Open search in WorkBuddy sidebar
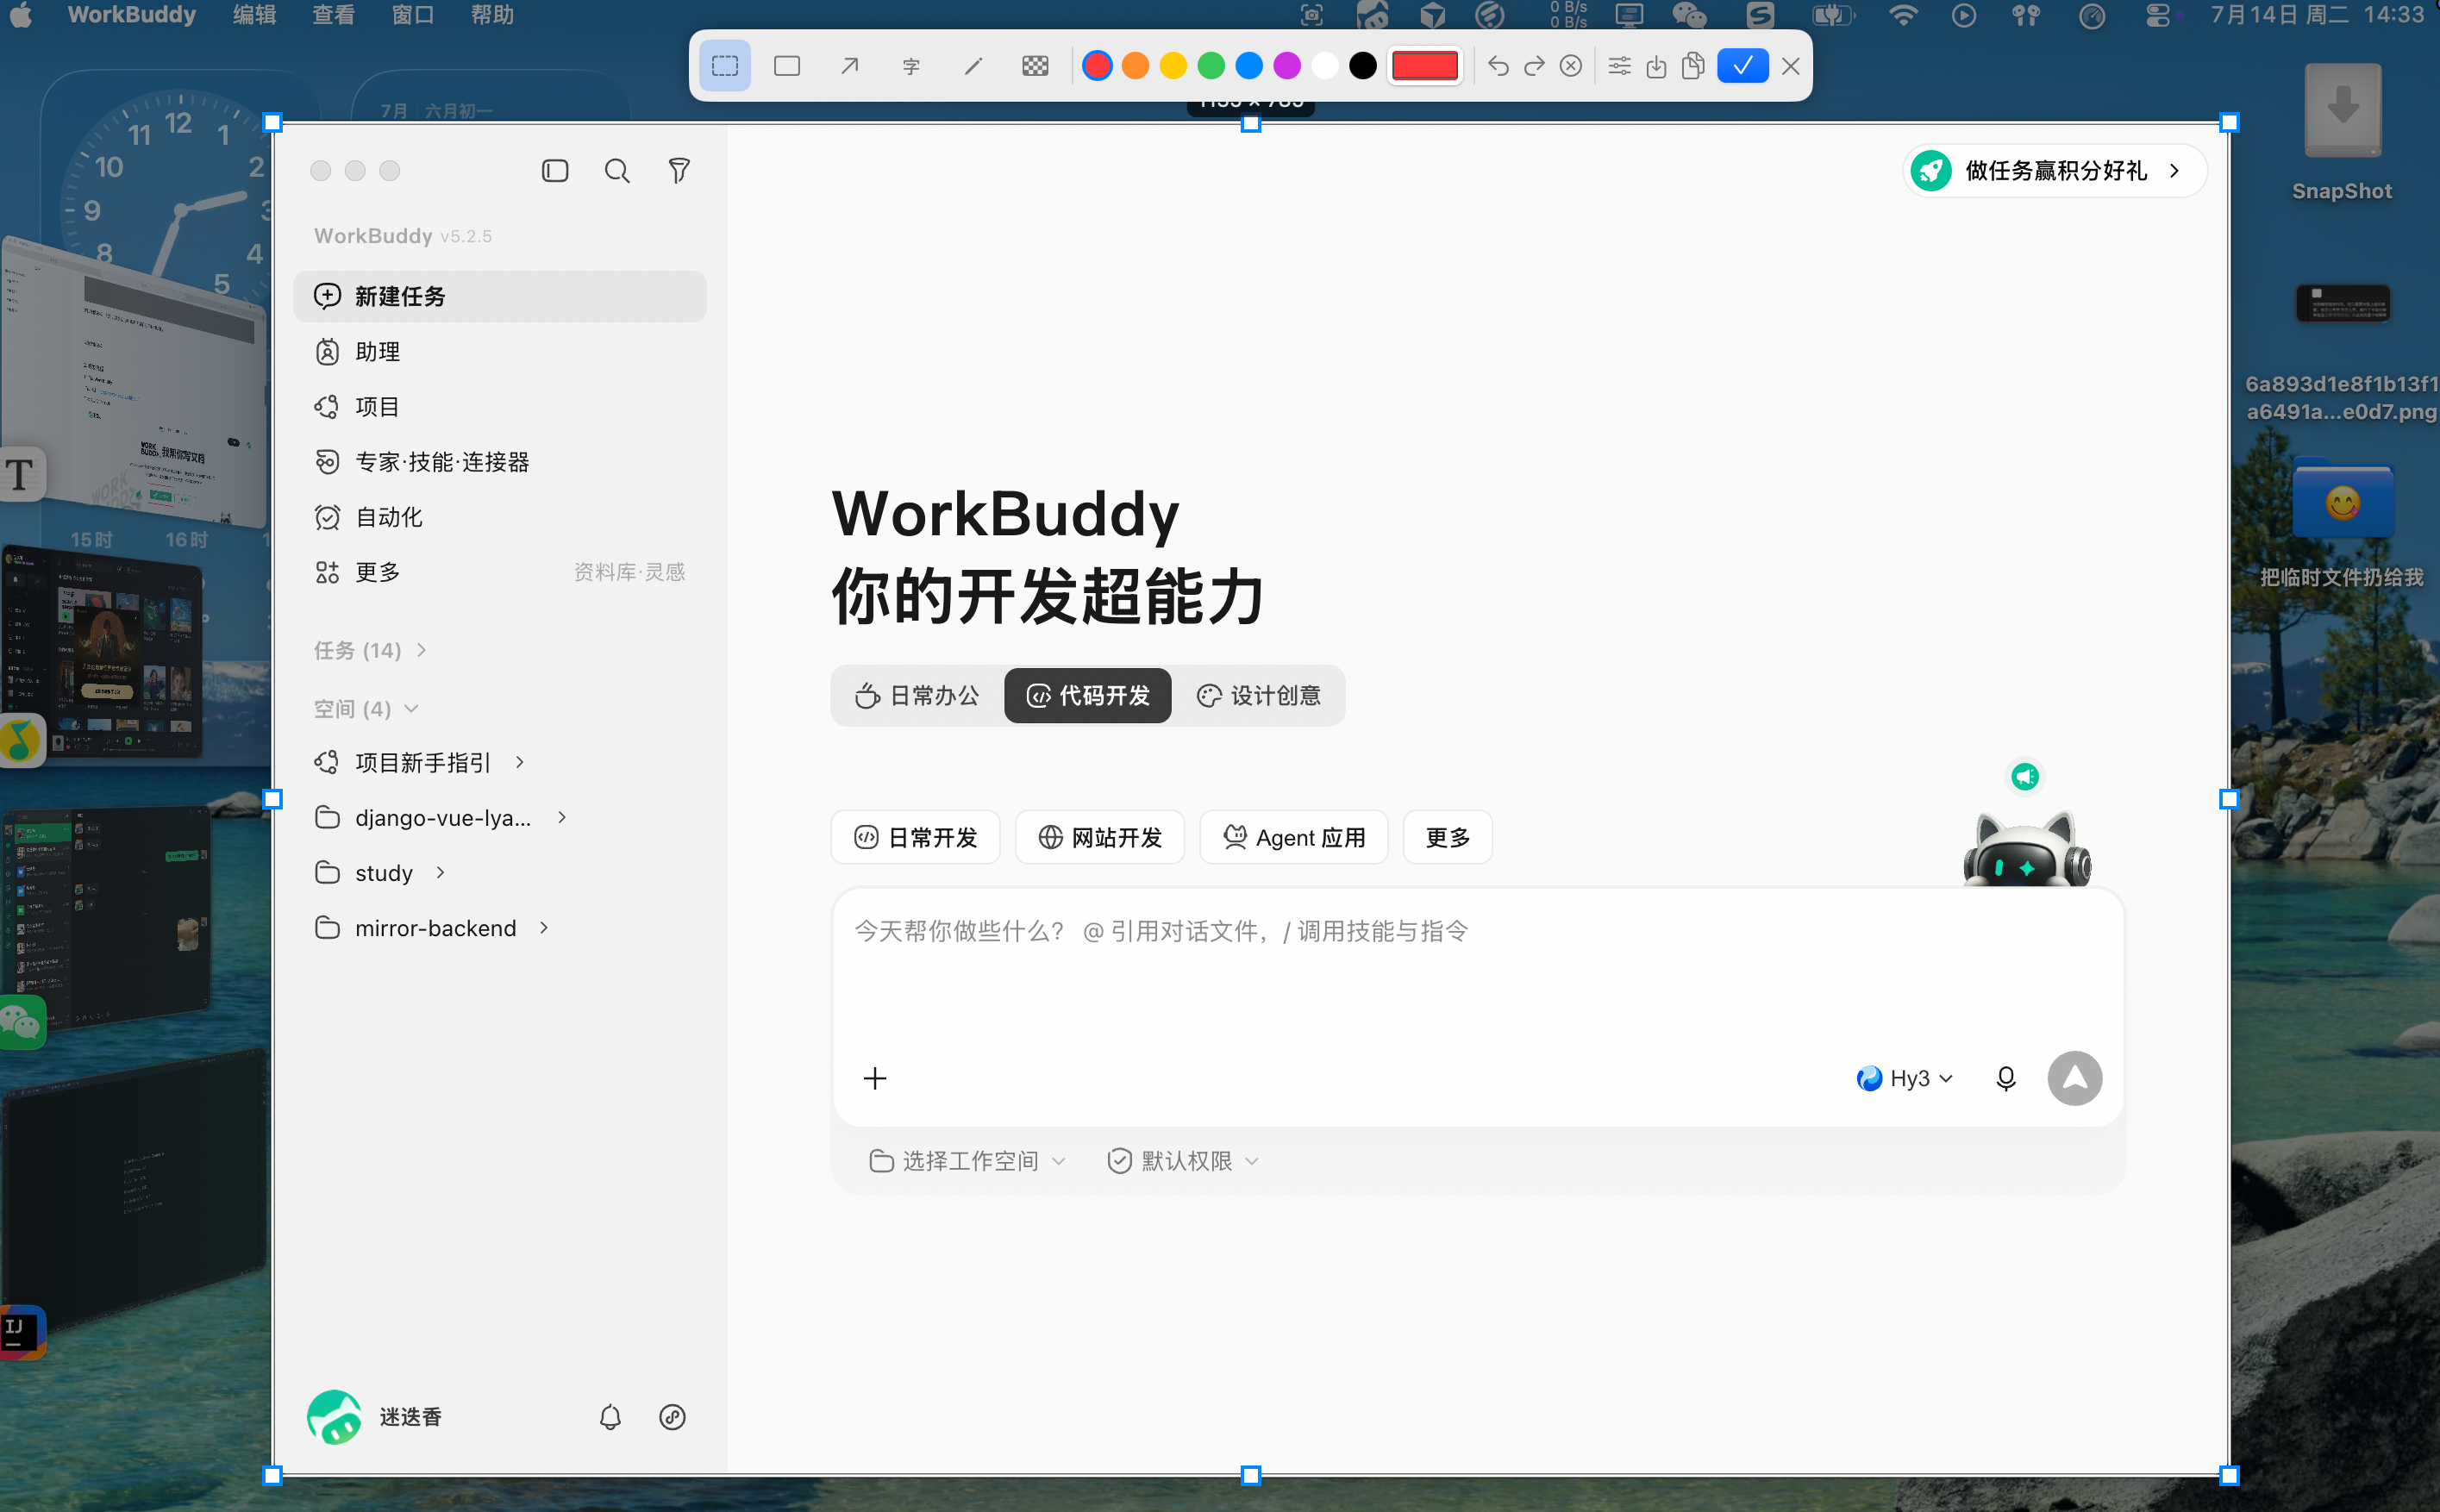Image resolution: width=2440 pixels, height=1512 pixels. tap(617, 171)
